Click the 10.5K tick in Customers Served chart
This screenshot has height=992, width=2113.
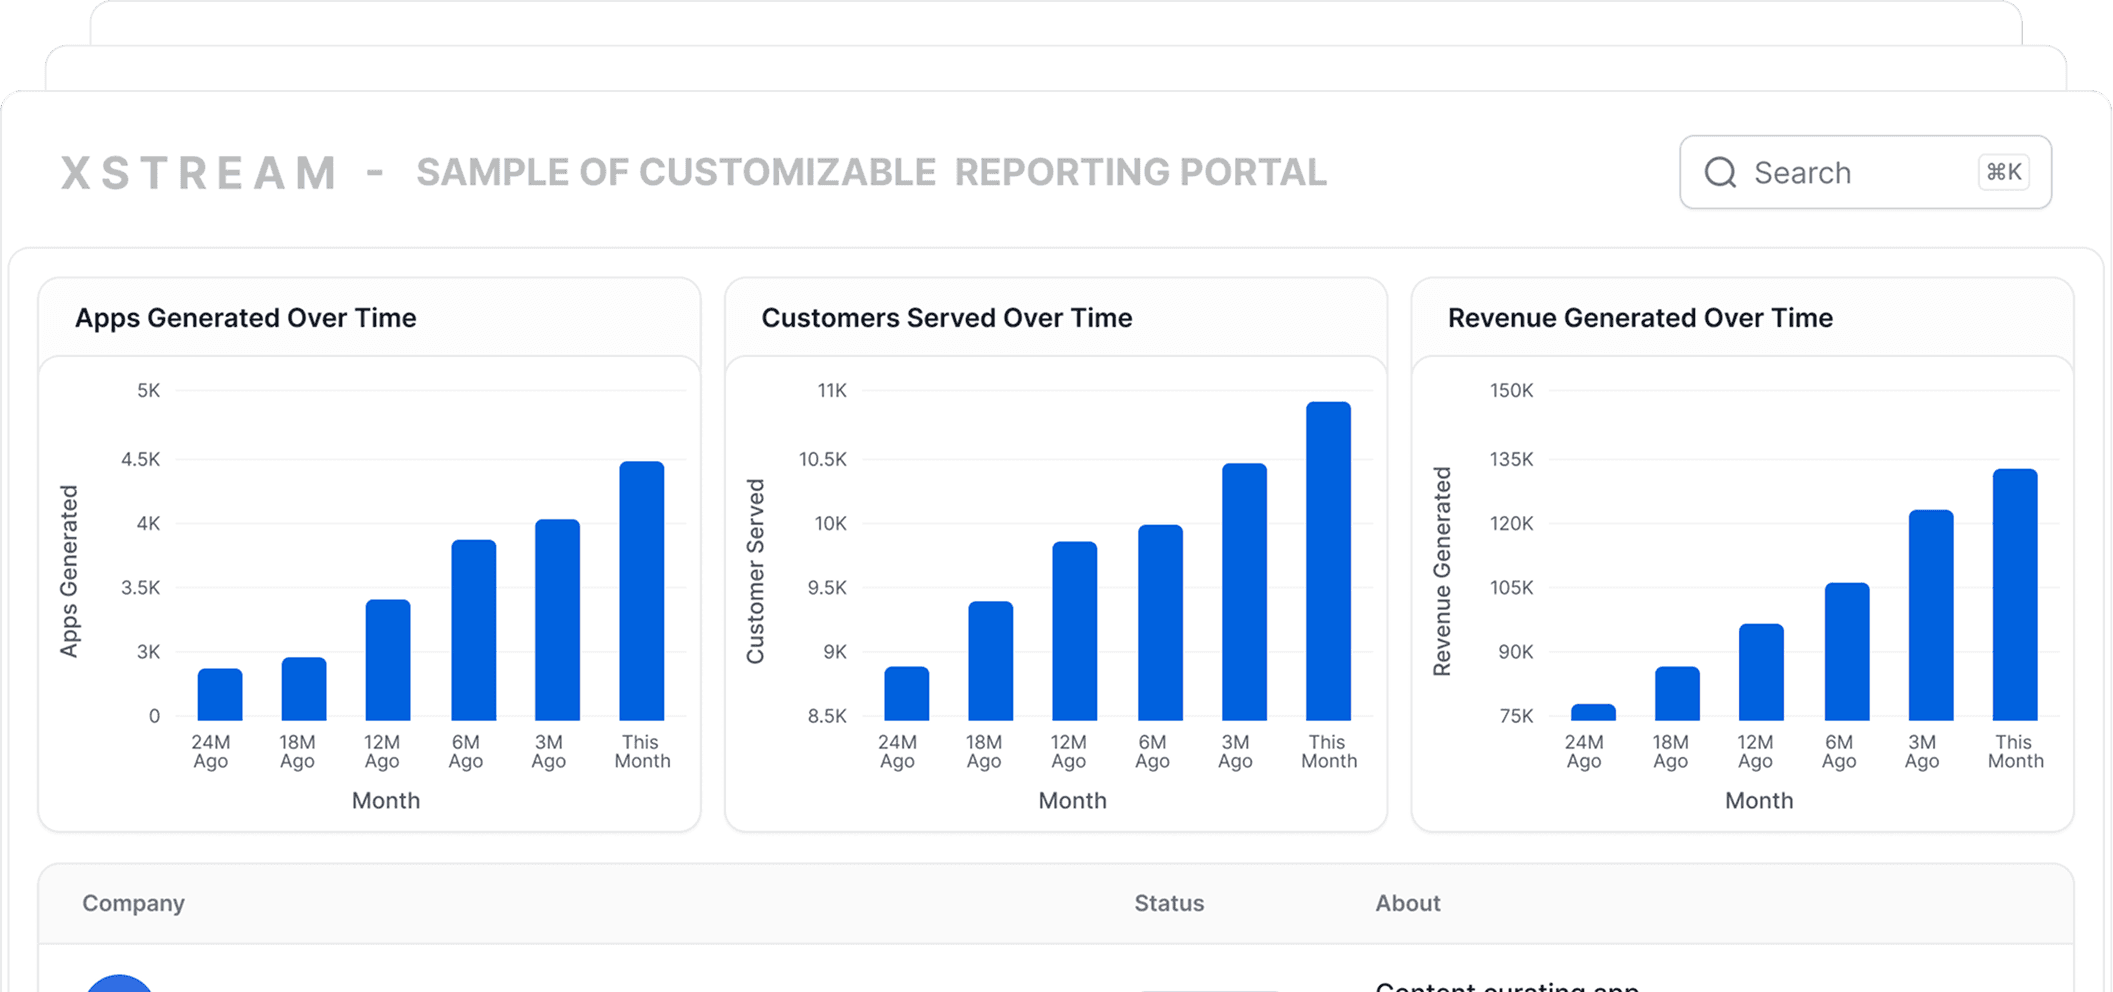(x=822, y=459)
